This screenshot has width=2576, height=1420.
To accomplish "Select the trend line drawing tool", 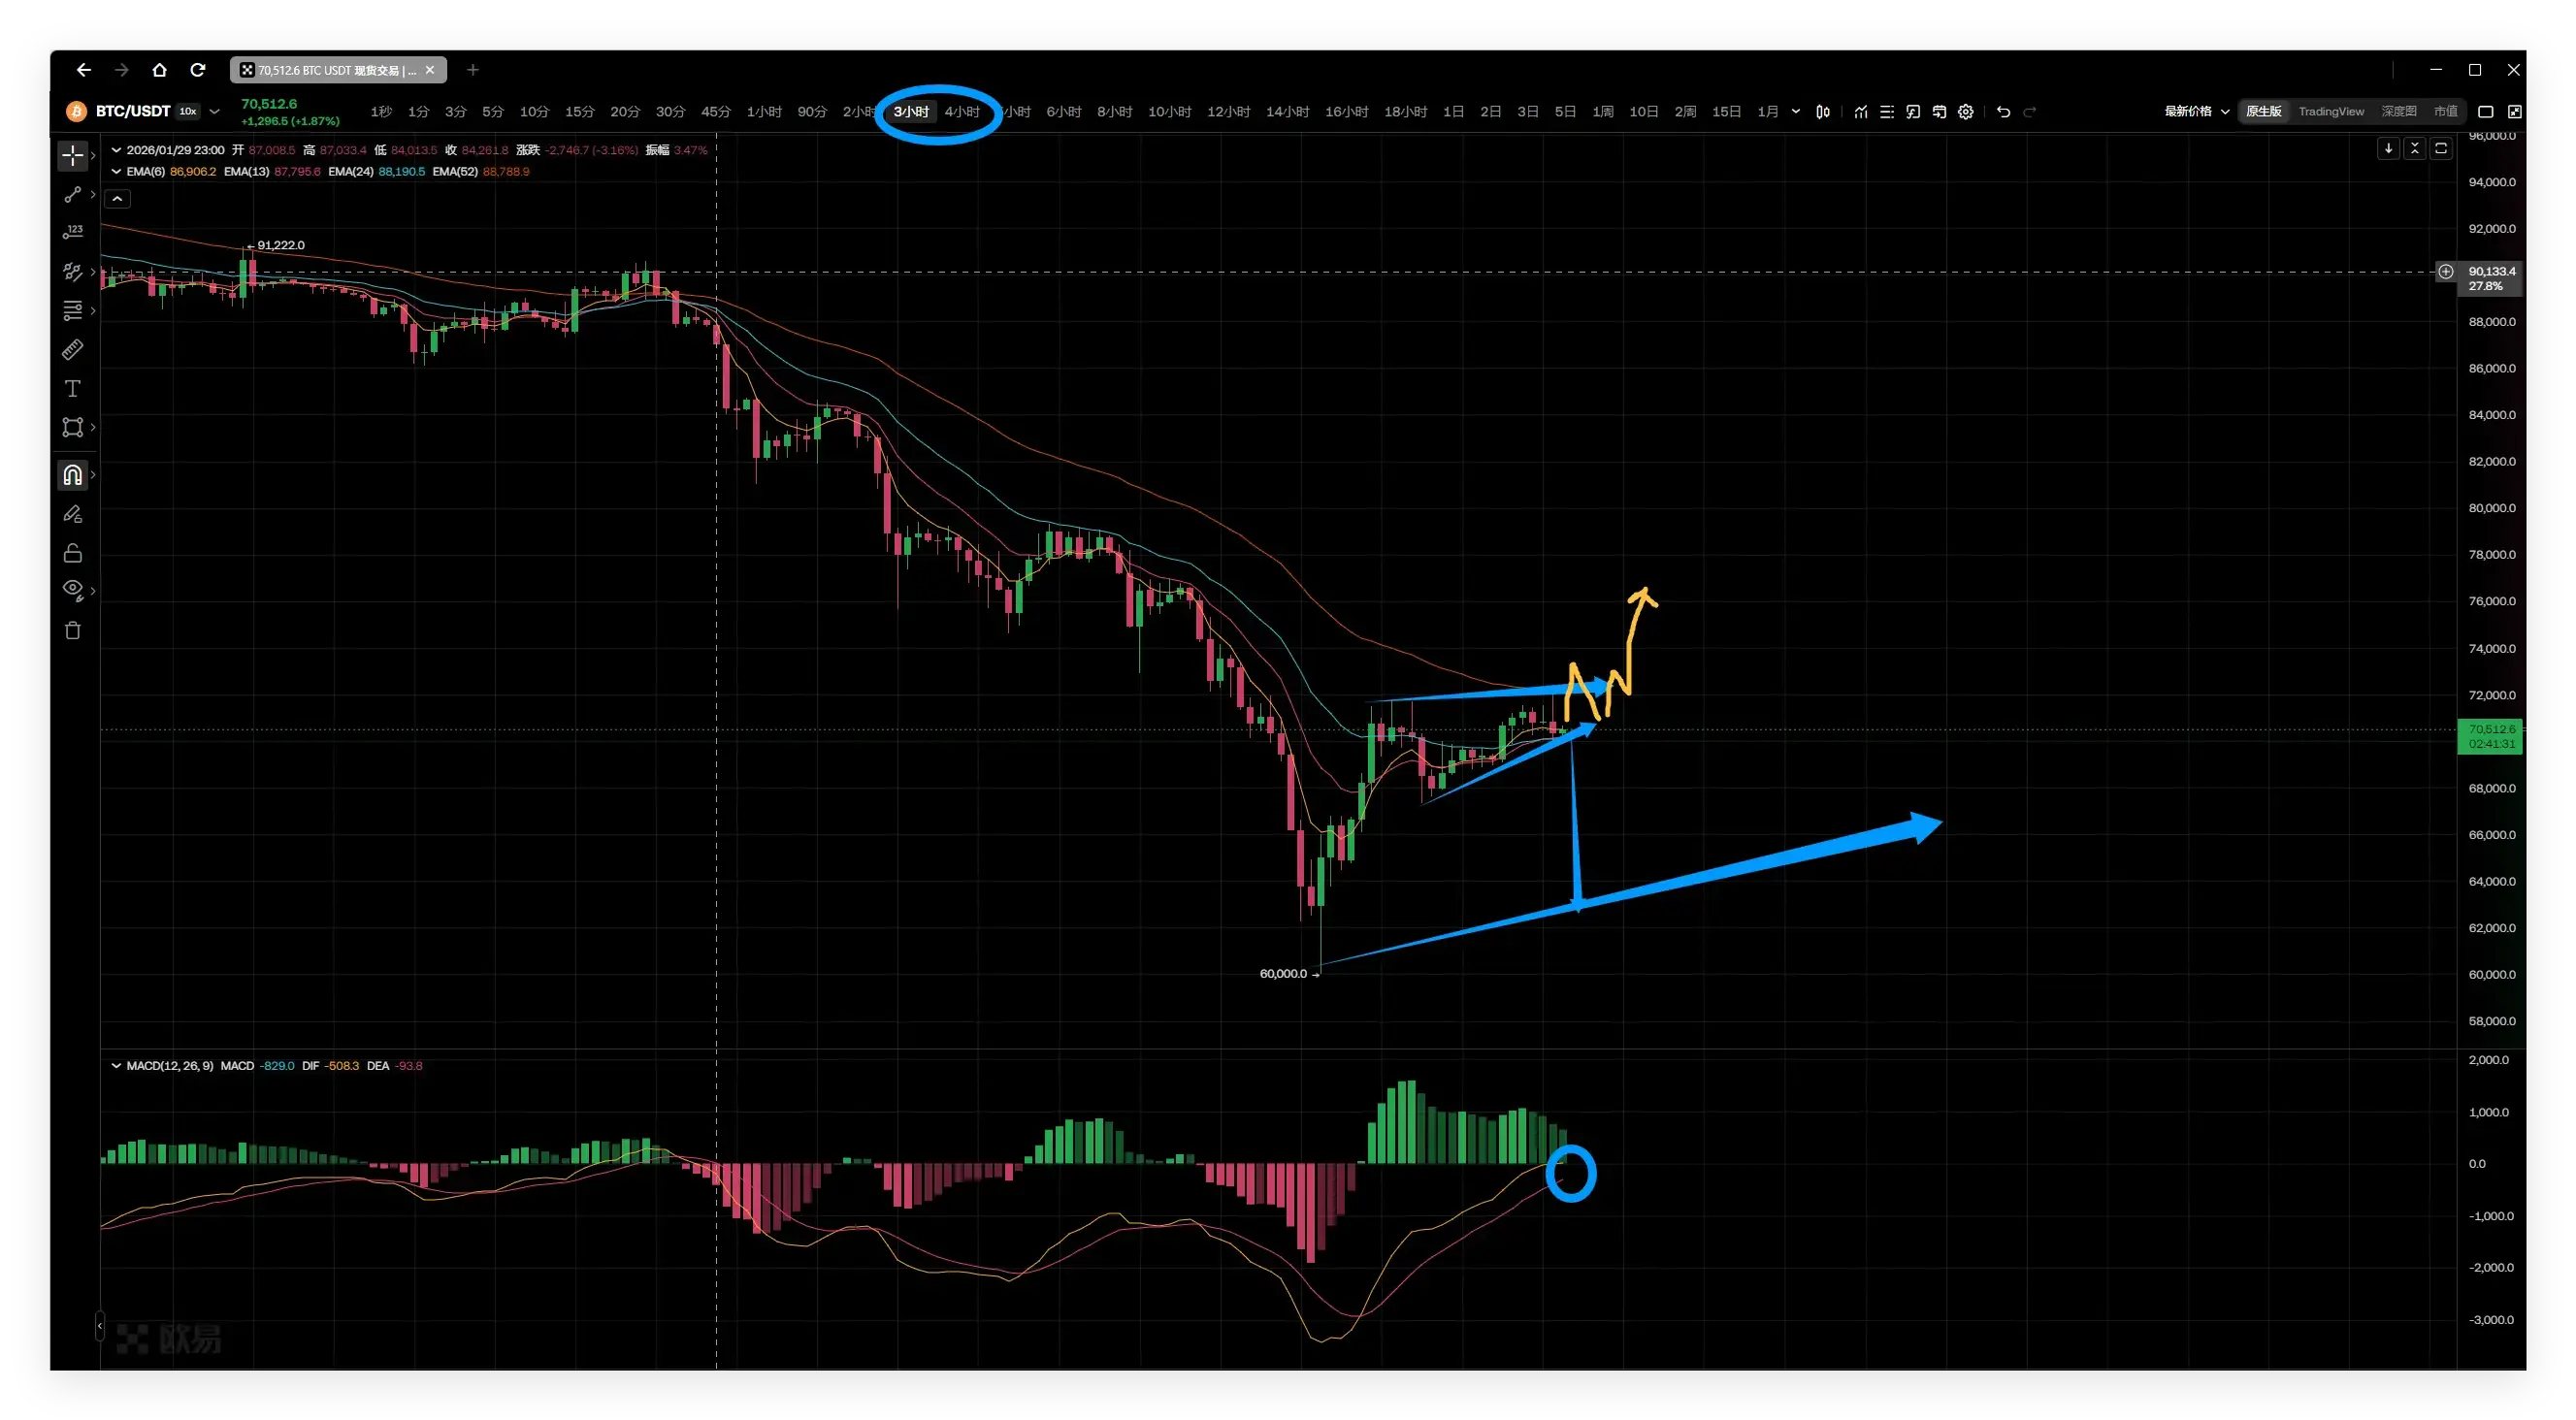I will pos(72,195).
